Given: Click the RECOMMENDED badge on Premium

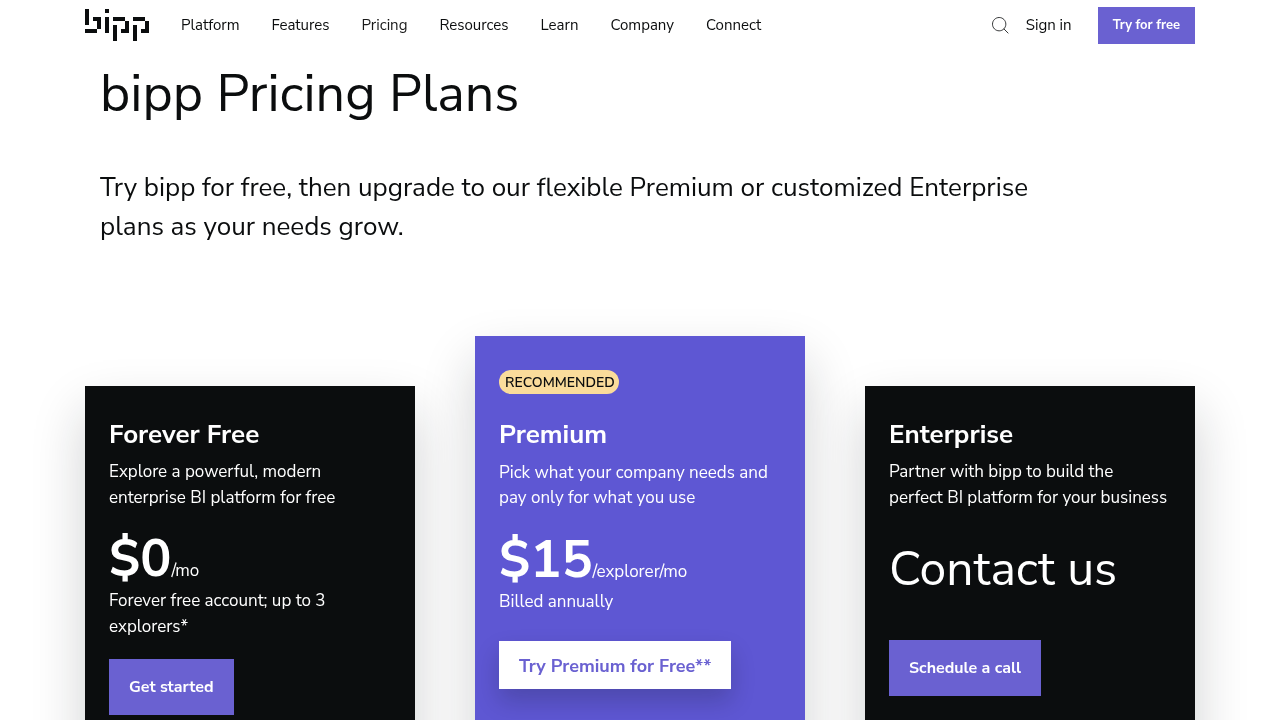Looking at the screenshot, I should click(559, 382).
